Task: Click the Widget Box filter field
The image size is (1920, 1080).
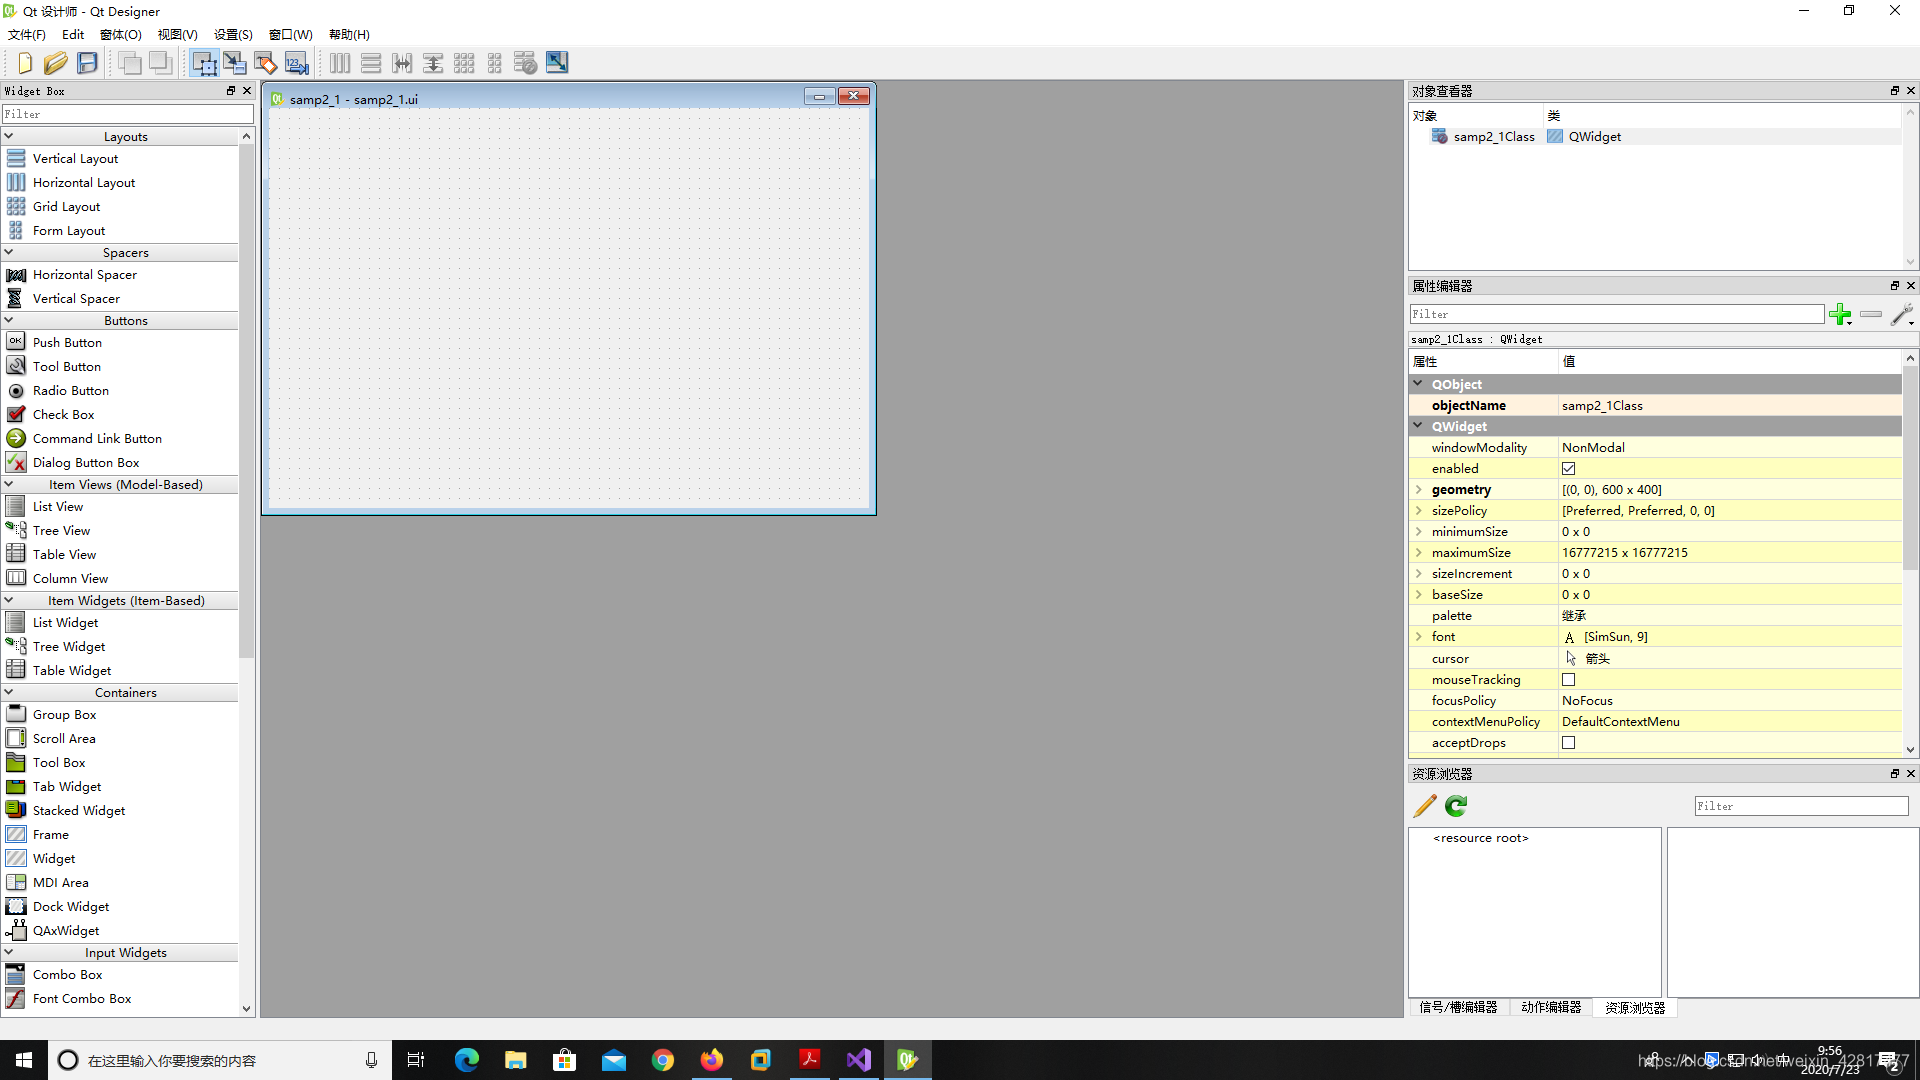Action: tap(127, 114)
